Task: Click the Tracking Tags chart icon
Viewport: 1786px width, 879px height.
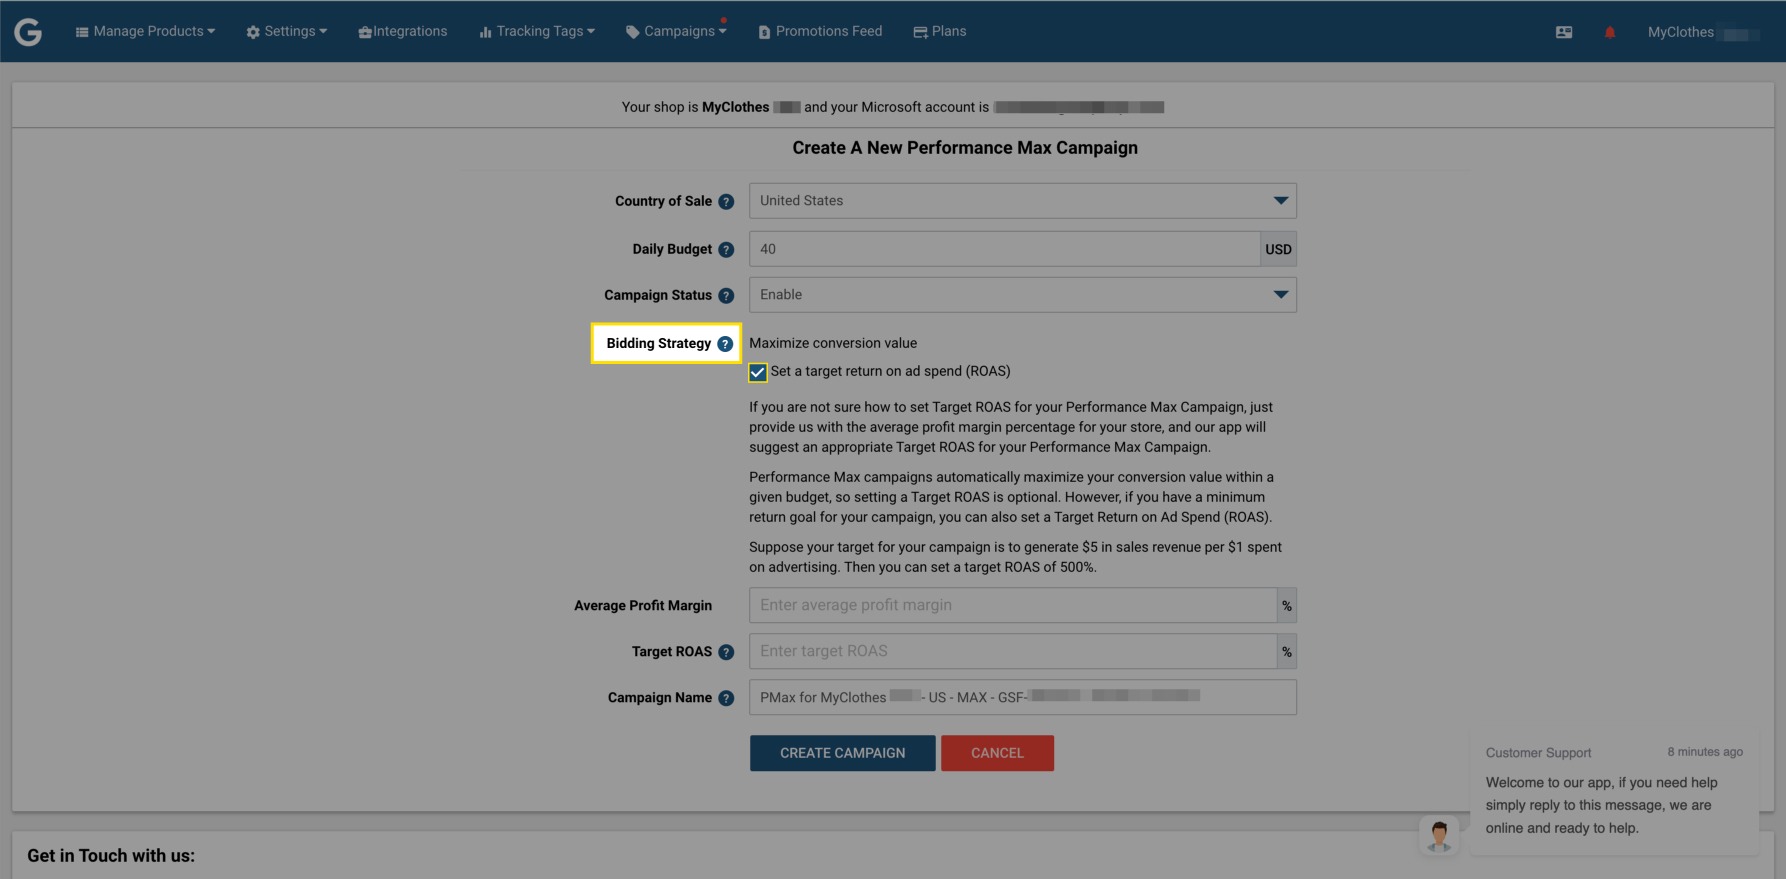Action: [x=485, y=32]
